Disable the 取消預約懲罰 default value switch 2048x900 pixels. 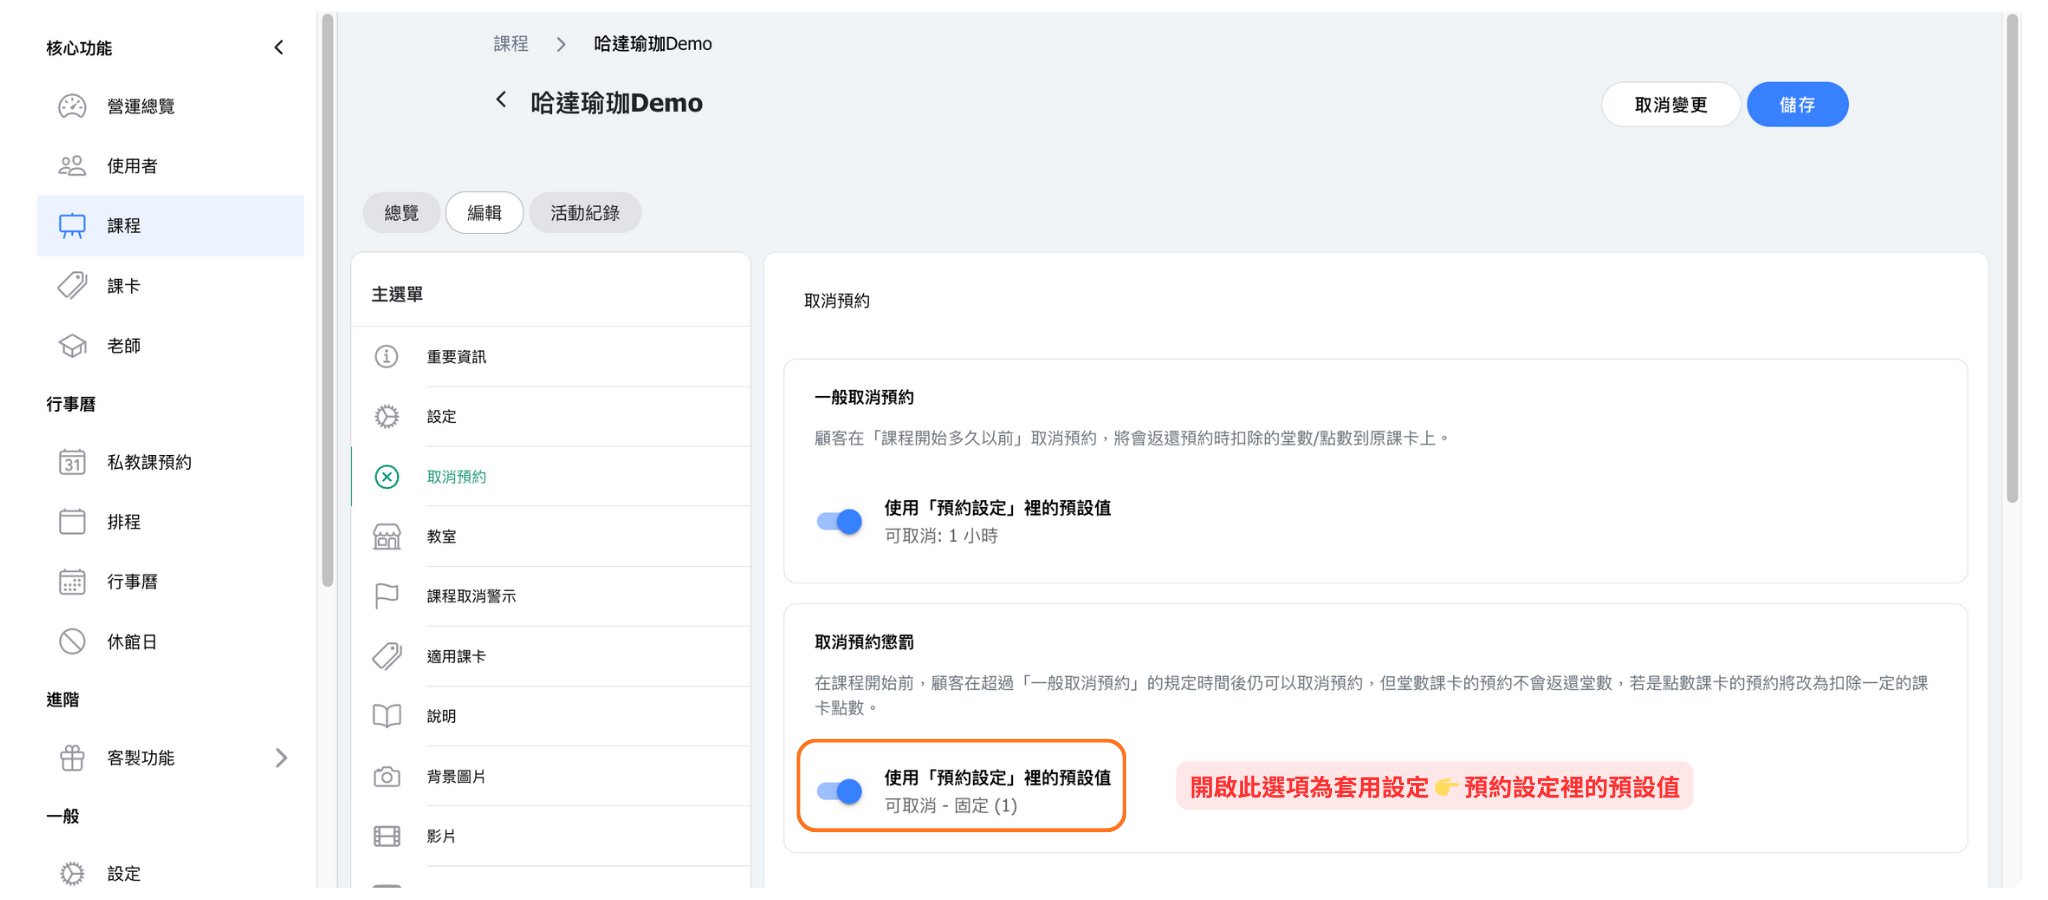click(839, 792)
